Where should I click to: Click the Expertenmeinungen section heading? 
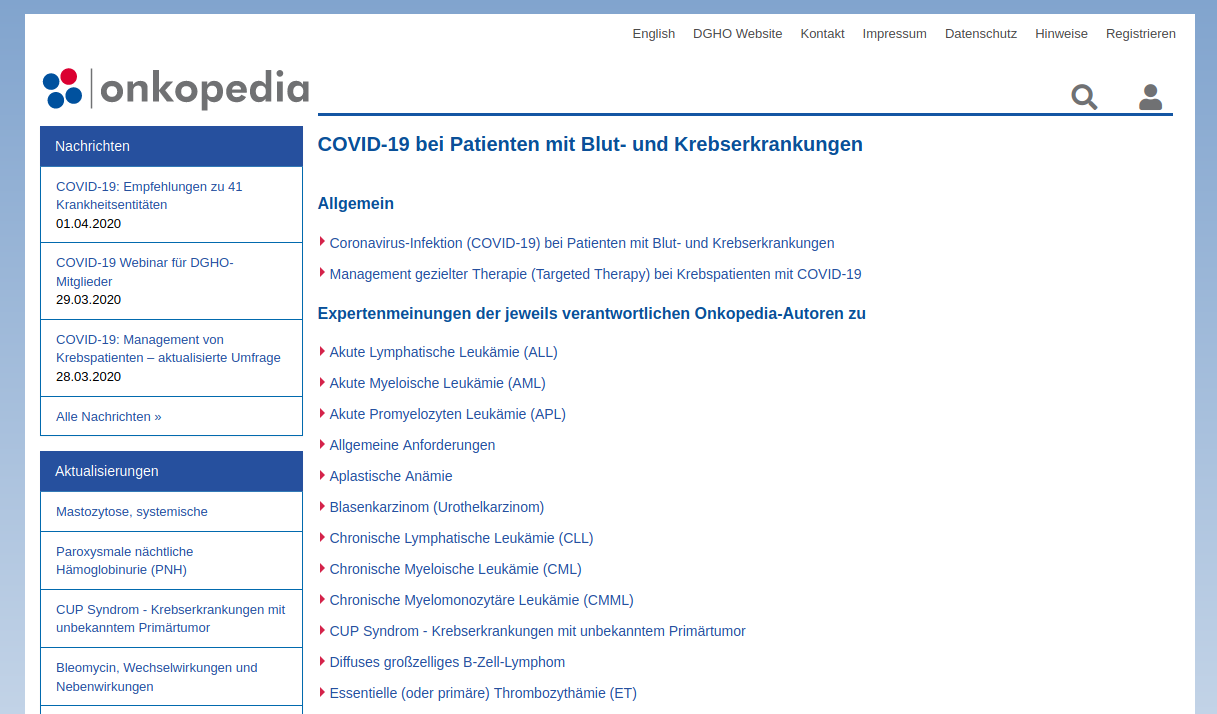592,314
